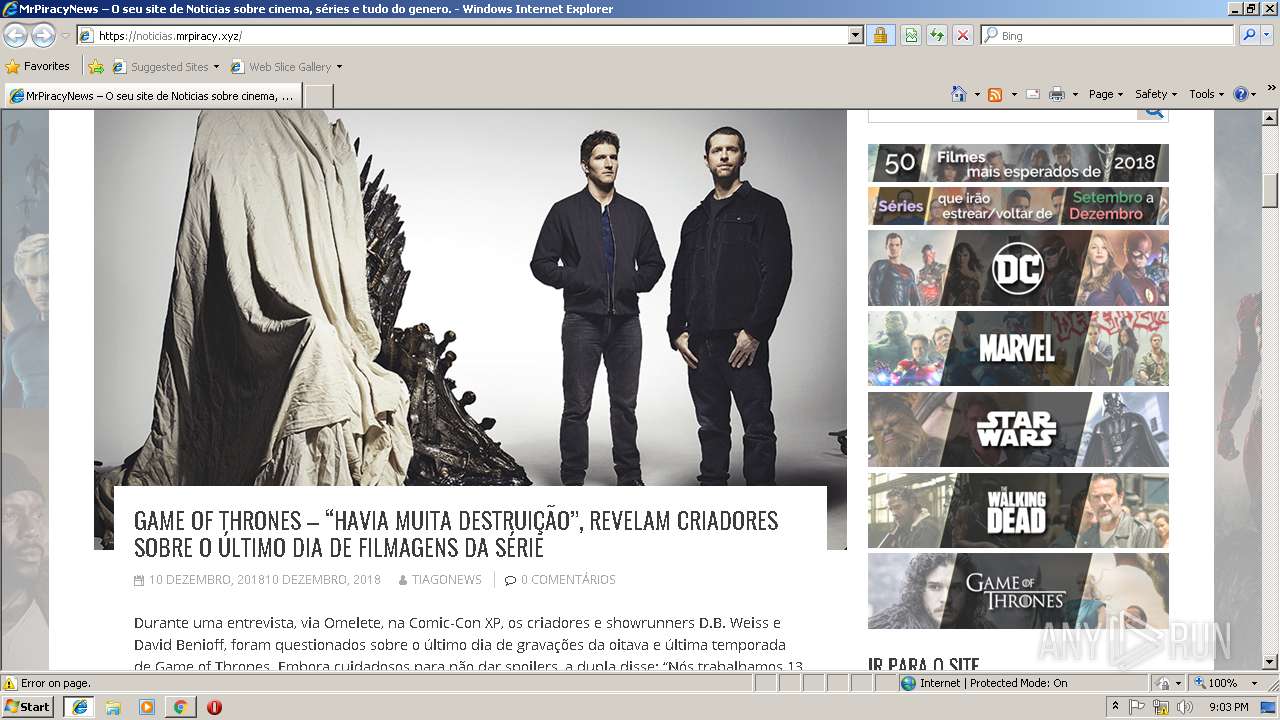
Task: Open the Suggested Sites link
Action: (x=165, y=67)
